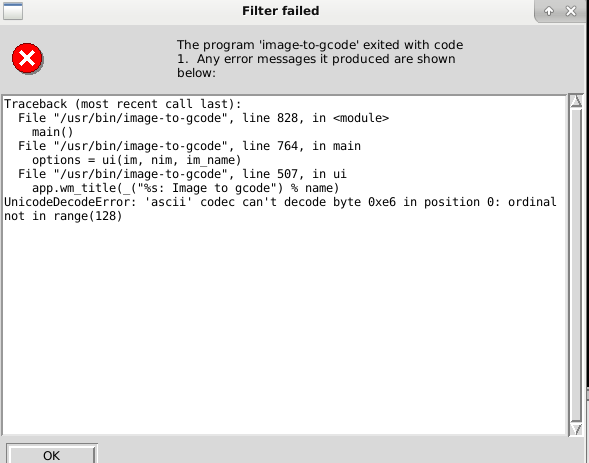Open the window menu icon in title bar

13,11
